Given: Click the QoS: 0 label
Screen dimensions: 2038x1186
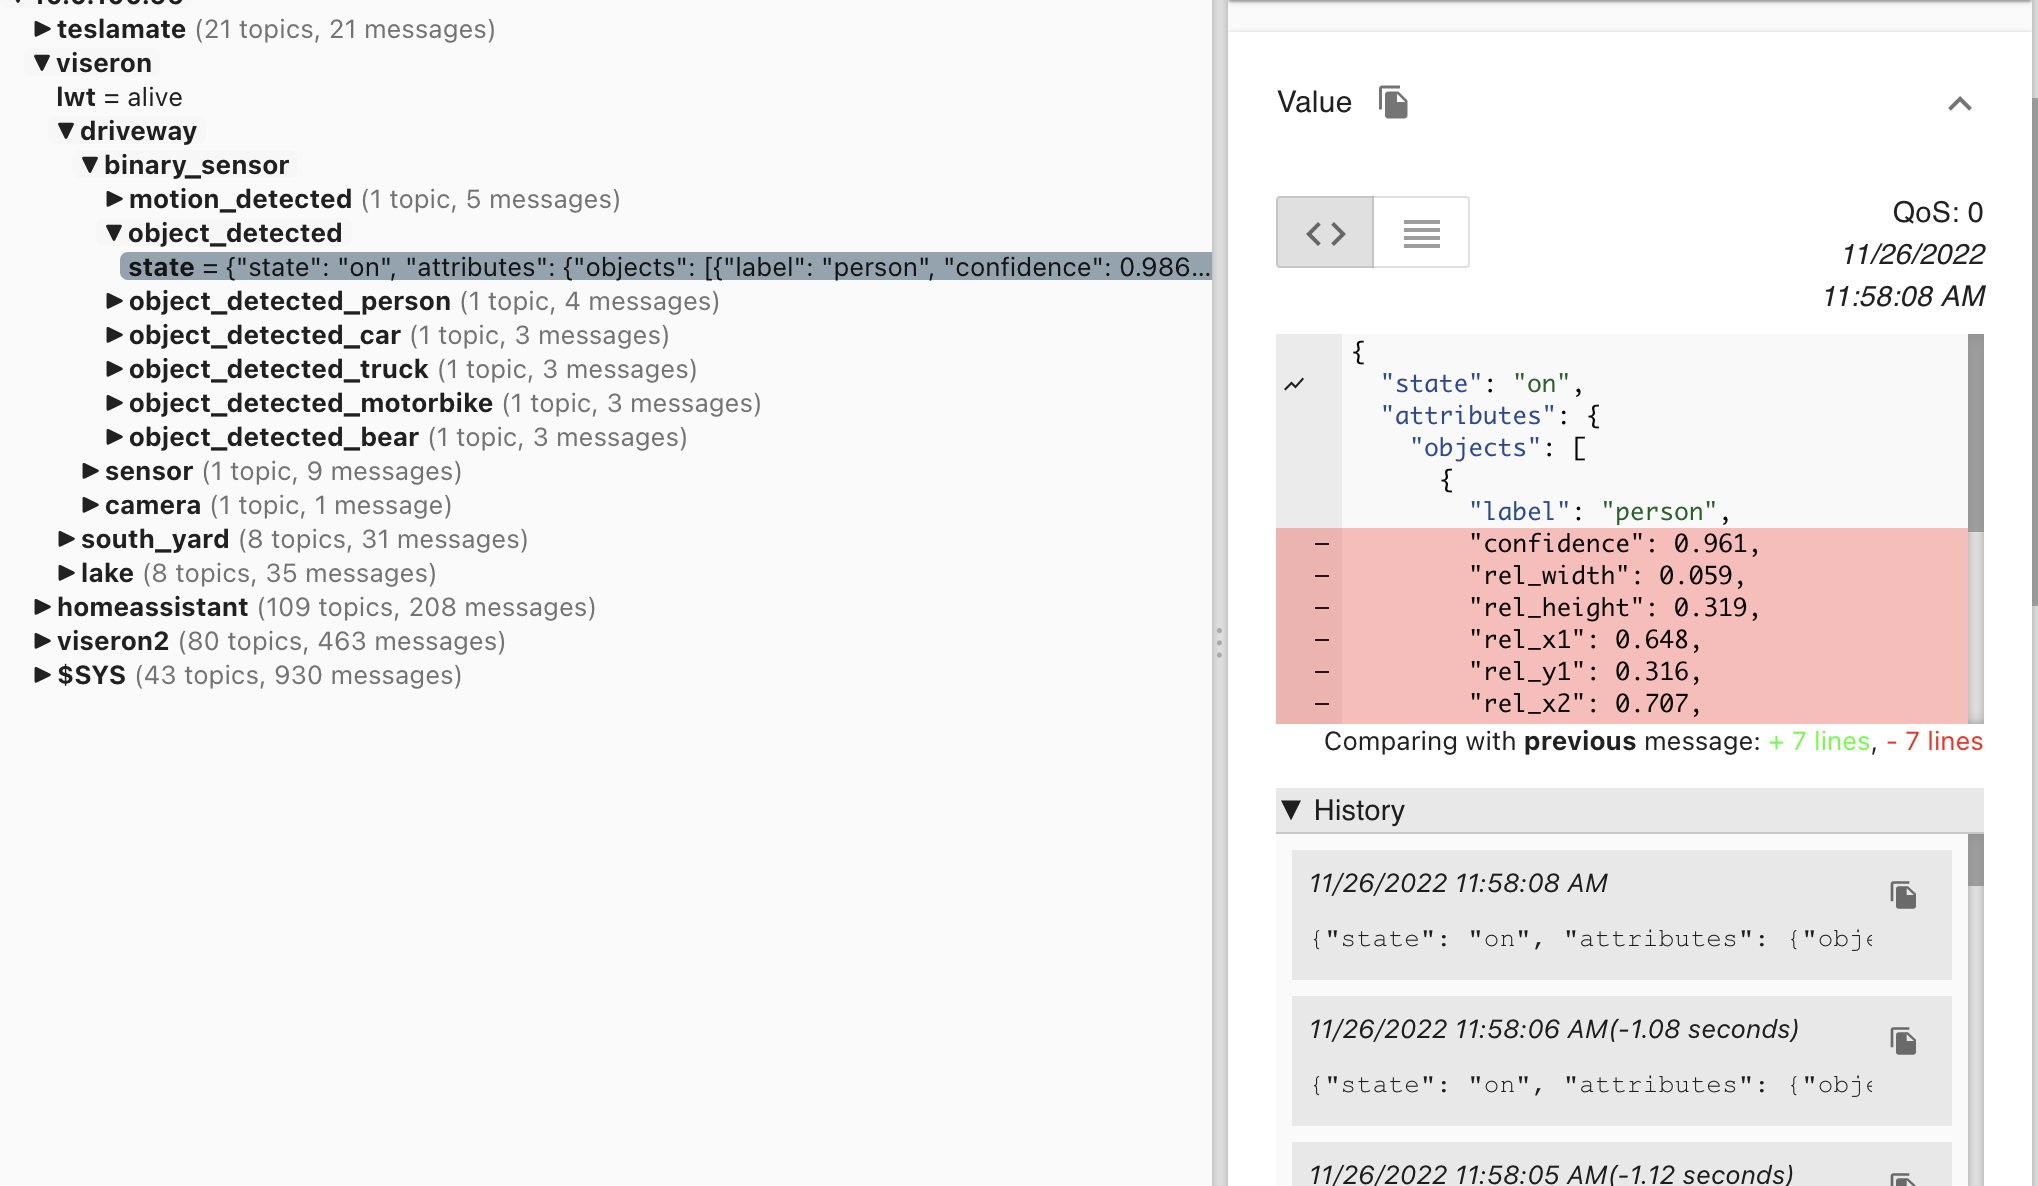Looking at the screenshot, I should pos(1937,212).
